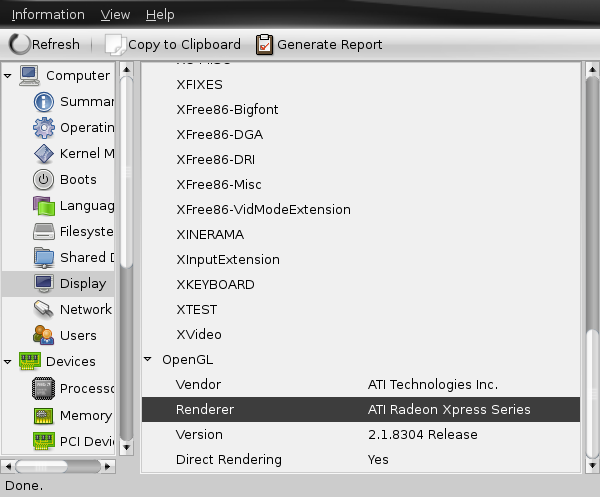Viewport: 600px width, 497px height.
Task: Select the XFree86-Bigfont row
Action: (361, 109)
